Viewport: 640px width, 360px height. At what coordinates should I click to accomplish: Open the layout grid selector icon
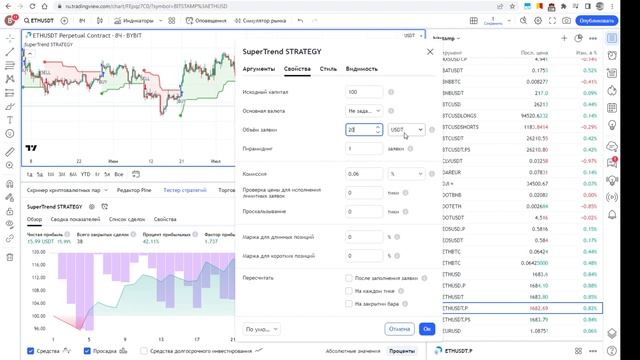tap(473, 20)
